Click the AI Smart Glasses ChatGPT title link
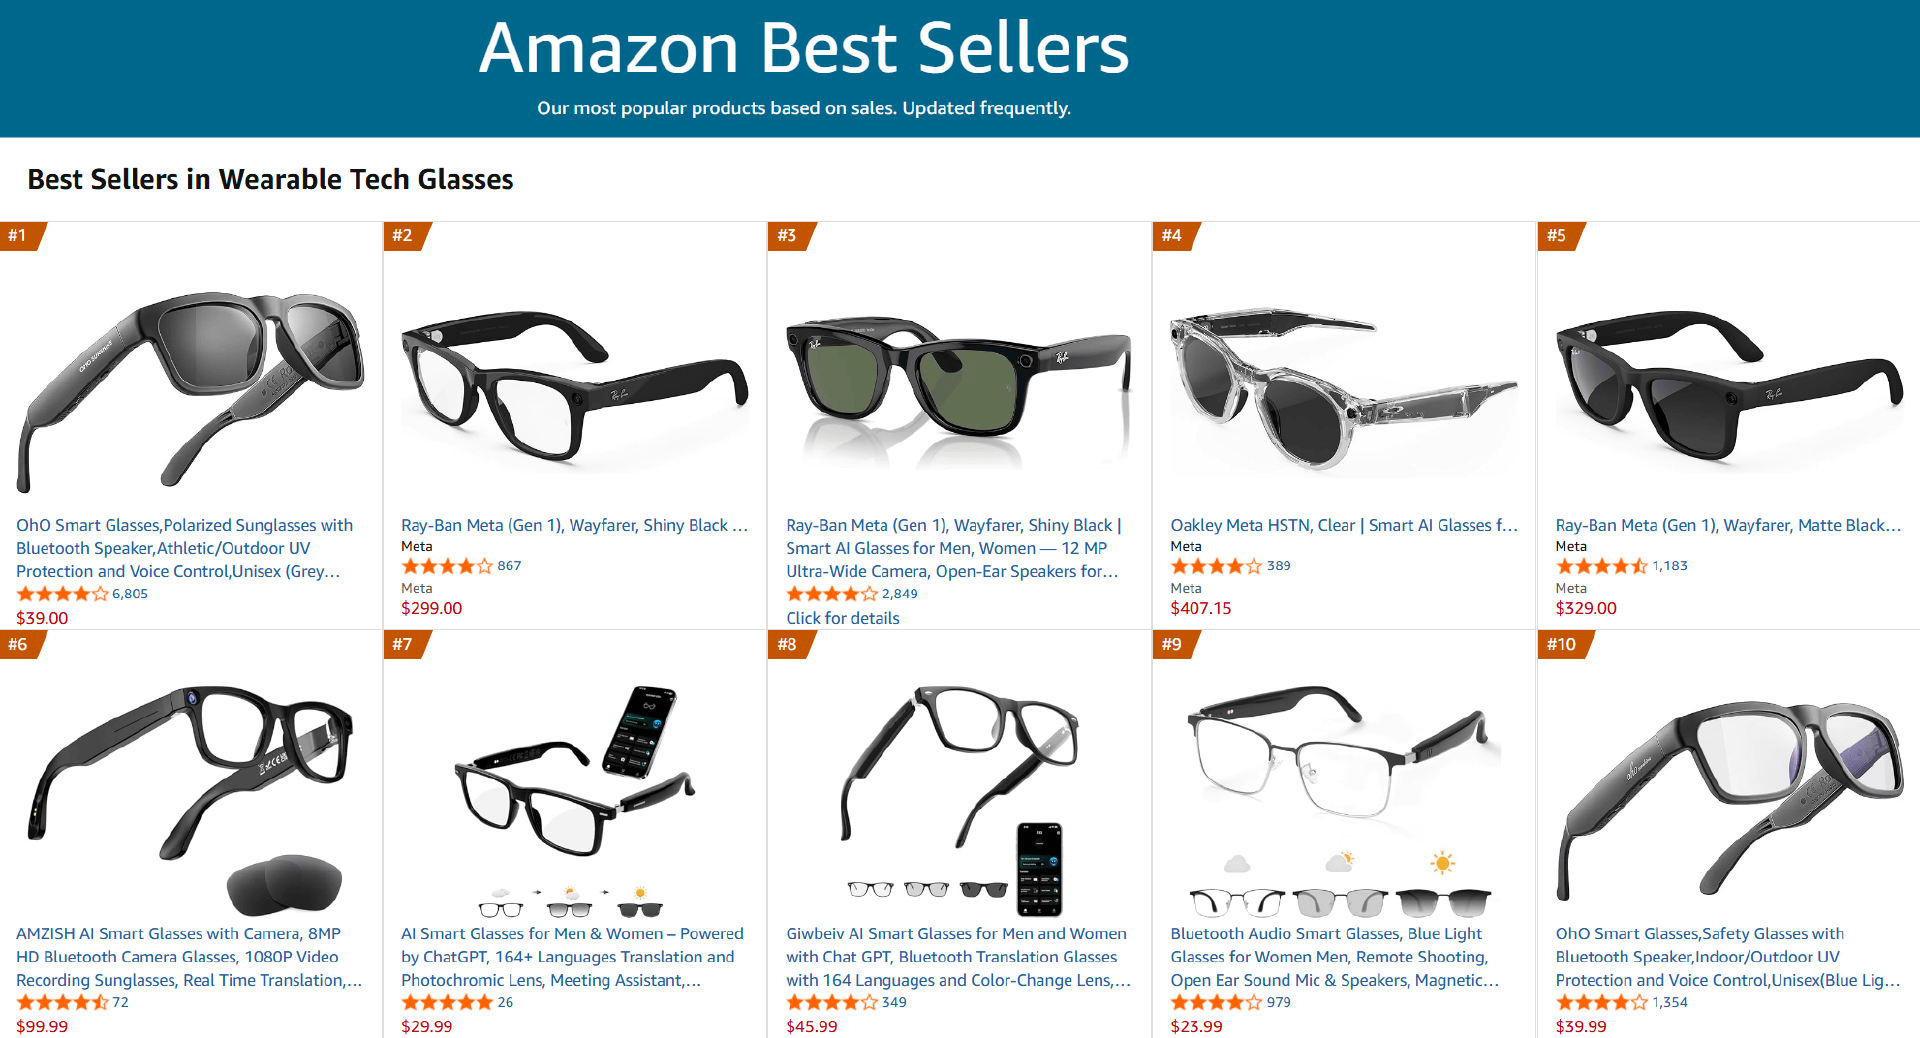1920x1038 pixels. click(572, 957)
